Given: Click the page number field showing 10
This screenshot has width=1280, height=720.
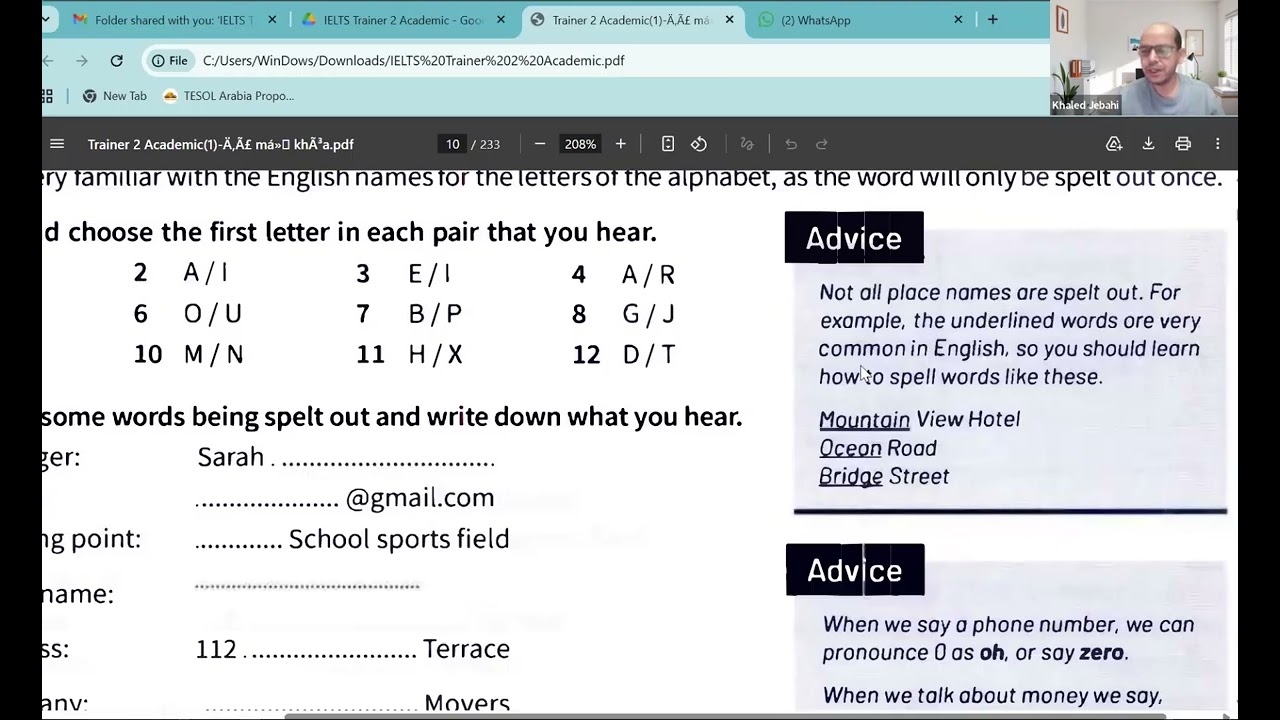Looking at the screenshot, I should pos(452,144).
